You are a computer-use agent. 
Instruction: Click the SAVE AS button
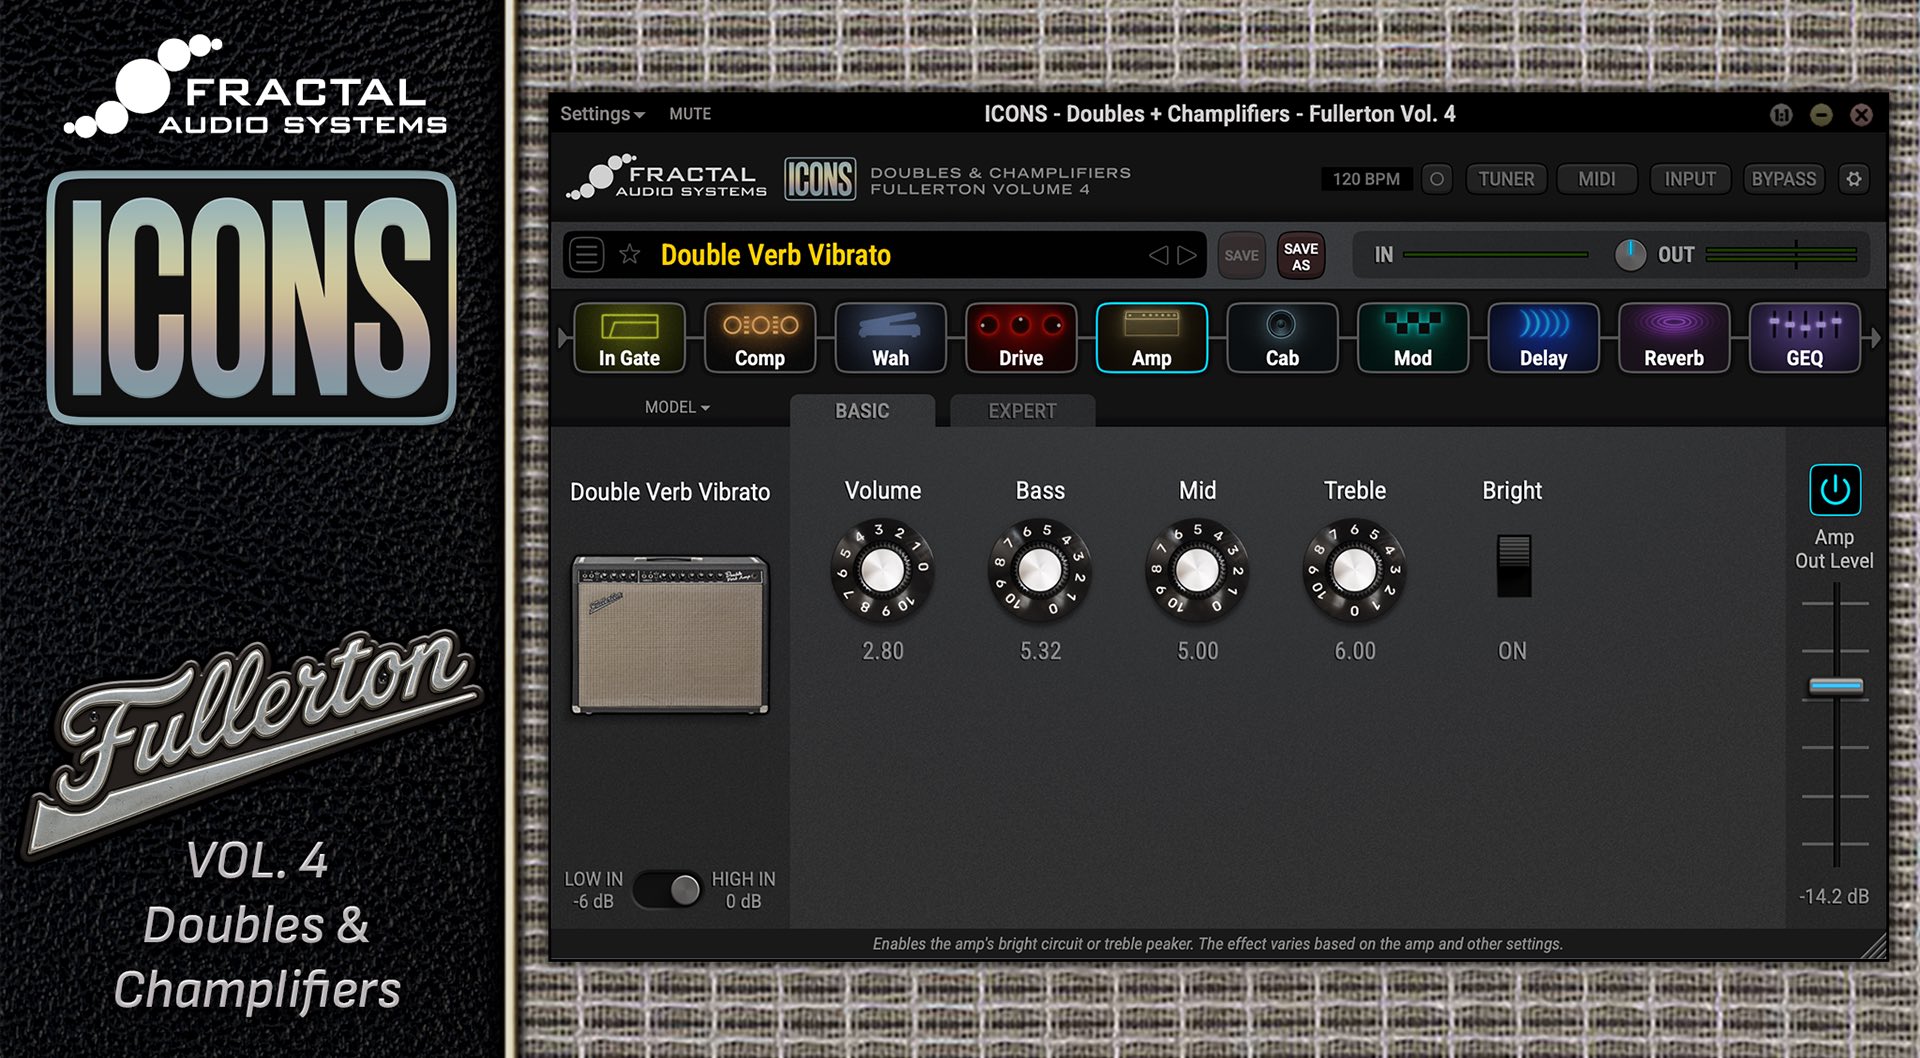1301,256
